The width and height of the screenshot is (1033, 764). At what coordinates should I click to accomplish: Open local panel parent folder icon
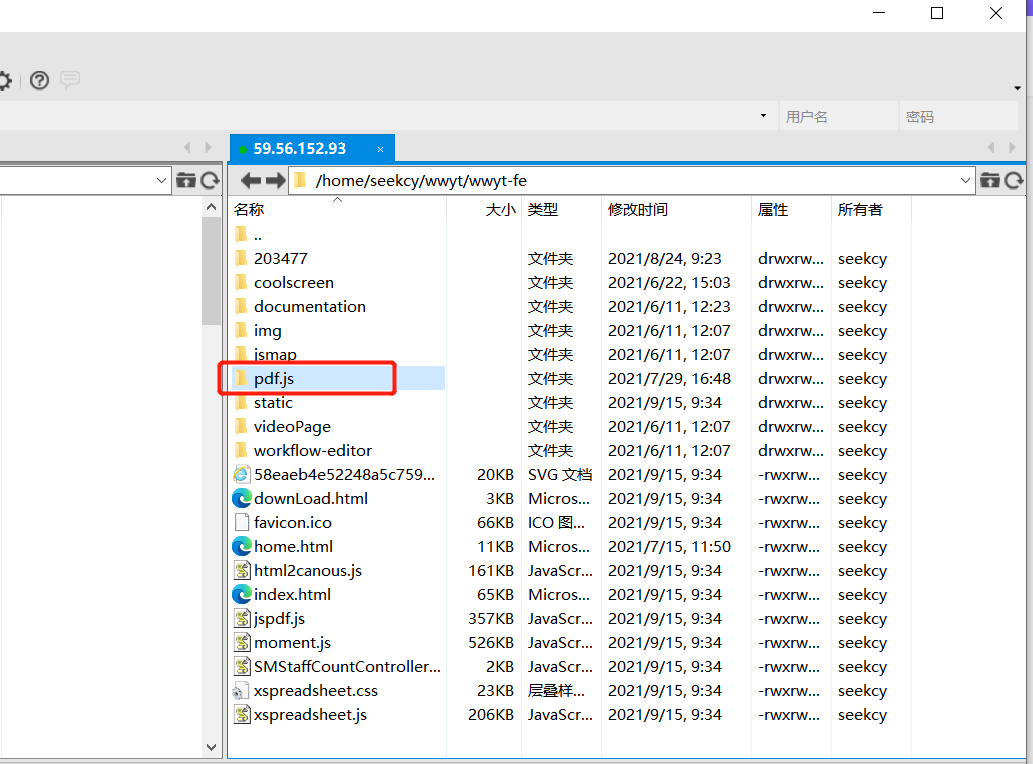coord(186,180)
